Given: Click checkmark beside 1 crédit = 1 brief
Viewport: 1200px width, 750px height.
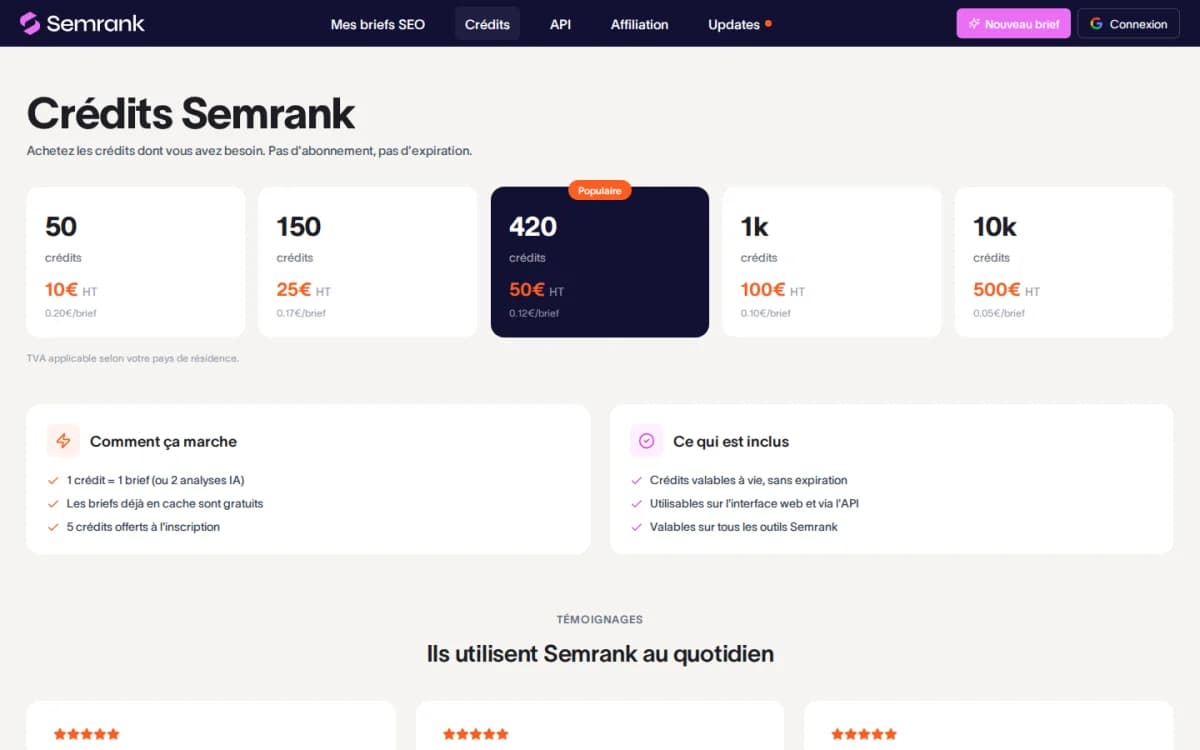Looking at the screenshot, I should coord(53,480).
